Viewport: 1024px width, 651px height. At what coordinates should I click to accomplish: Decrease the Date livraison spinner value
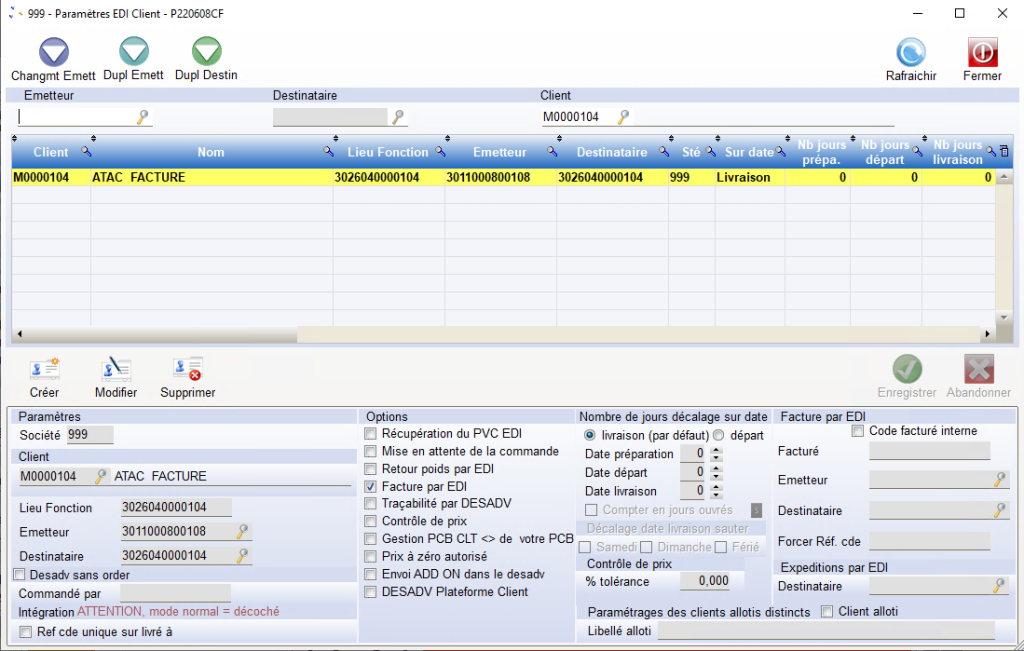pyautogui.click(x=716, y=495)
